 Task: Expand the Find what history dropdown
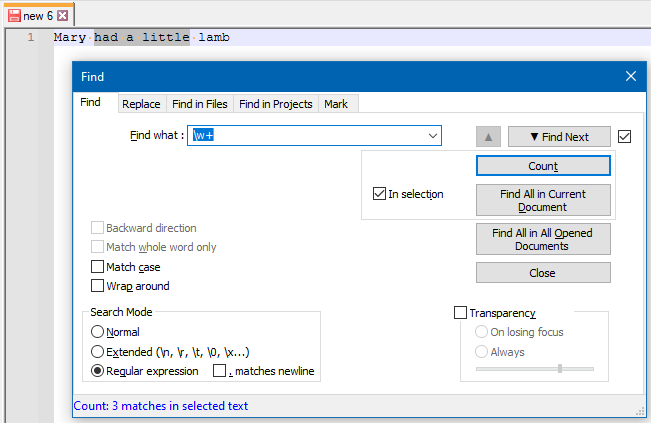click(433, 136)
